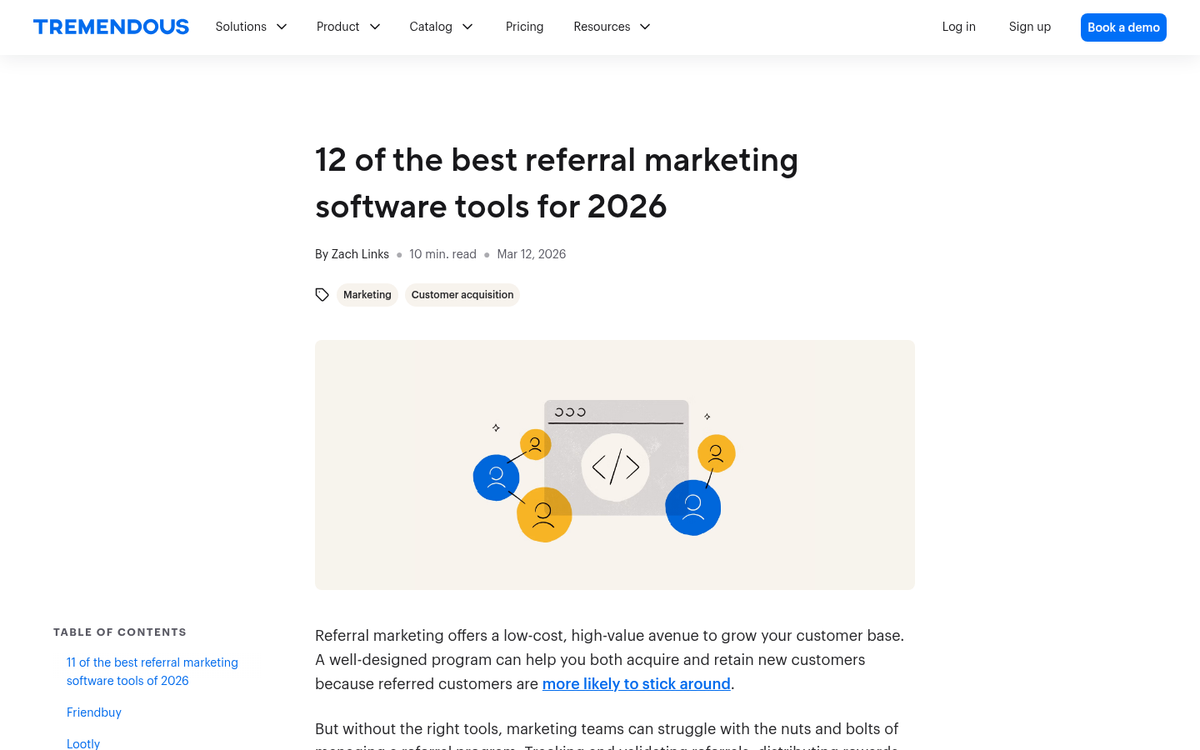Click the Sign up link
This screenshot has height=750, width=1200.
(1030, 27)
